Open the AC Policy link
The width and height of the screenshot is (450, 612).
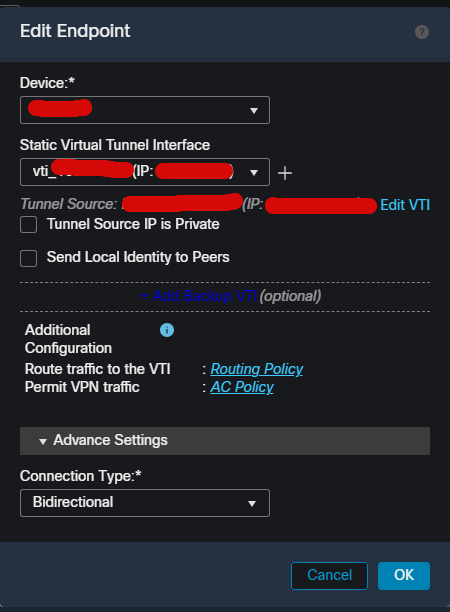click(242, 387)
